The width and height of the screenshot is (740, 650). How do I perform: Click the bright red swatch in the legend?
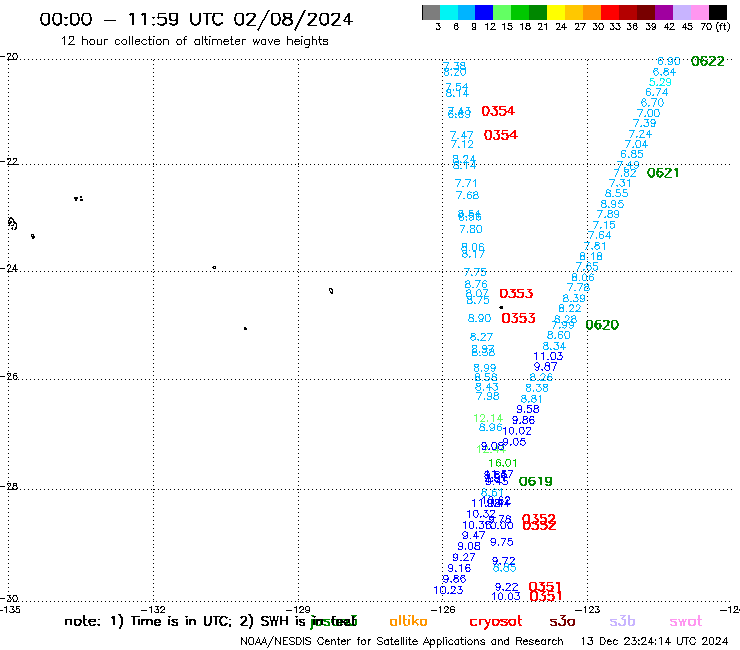610,12
